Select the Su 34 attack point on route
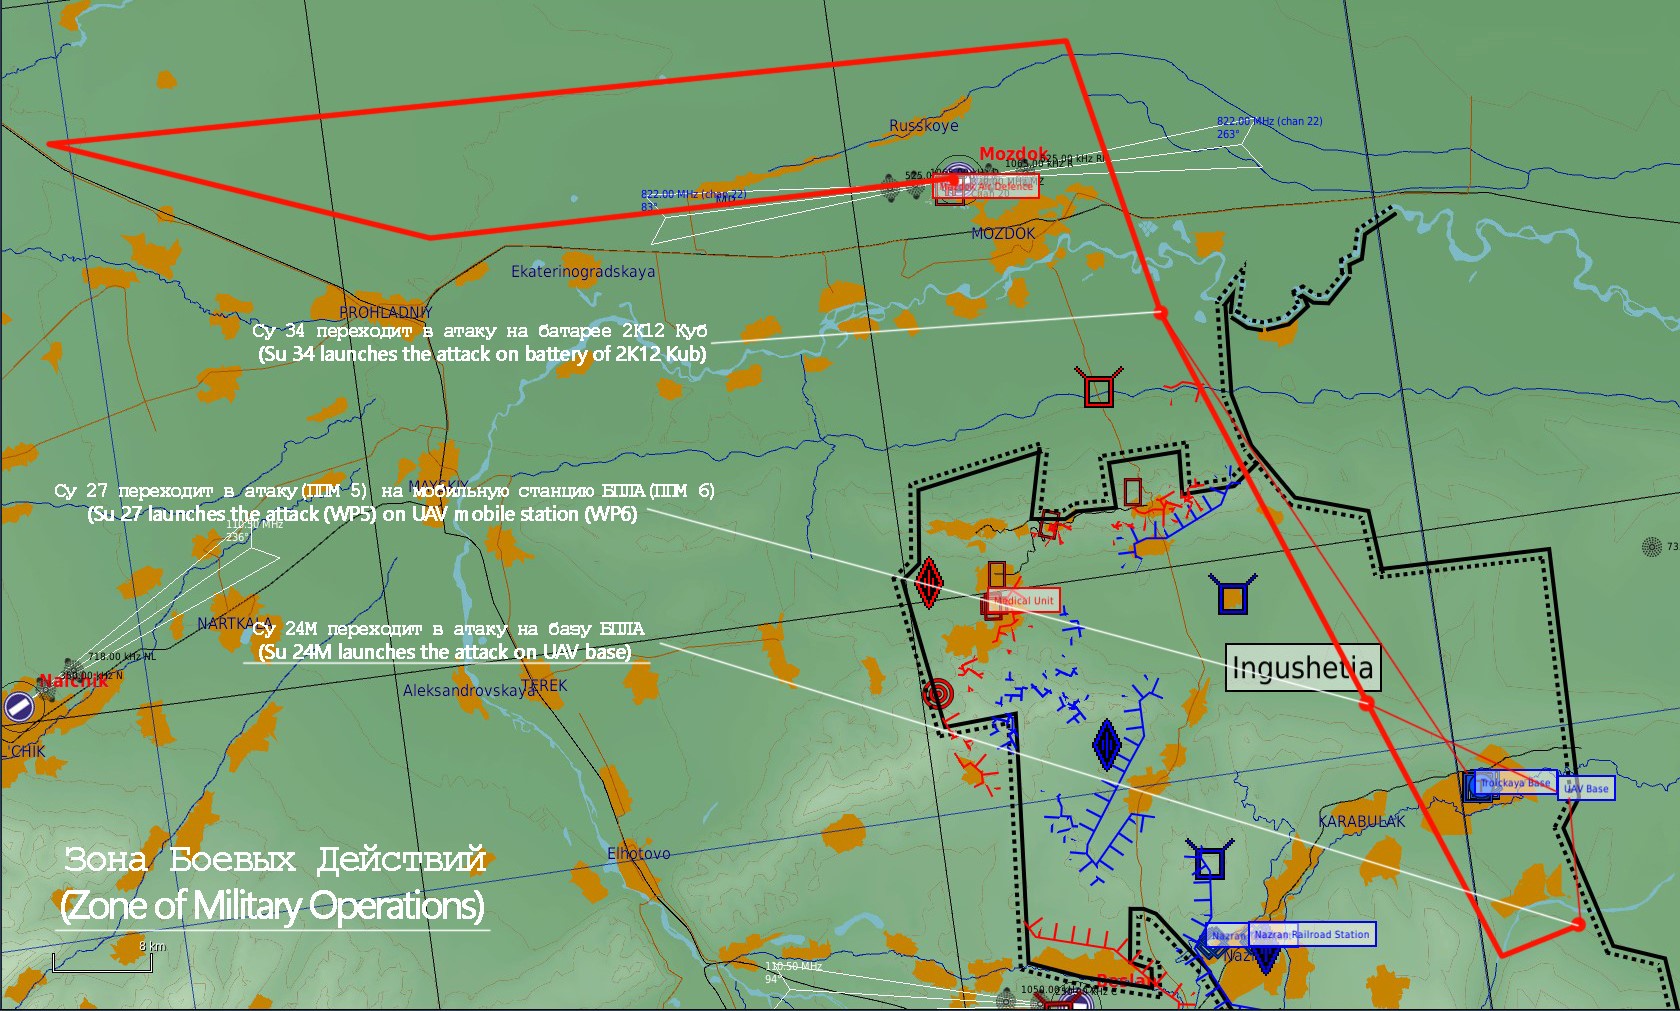 [x=1161, y=313]
